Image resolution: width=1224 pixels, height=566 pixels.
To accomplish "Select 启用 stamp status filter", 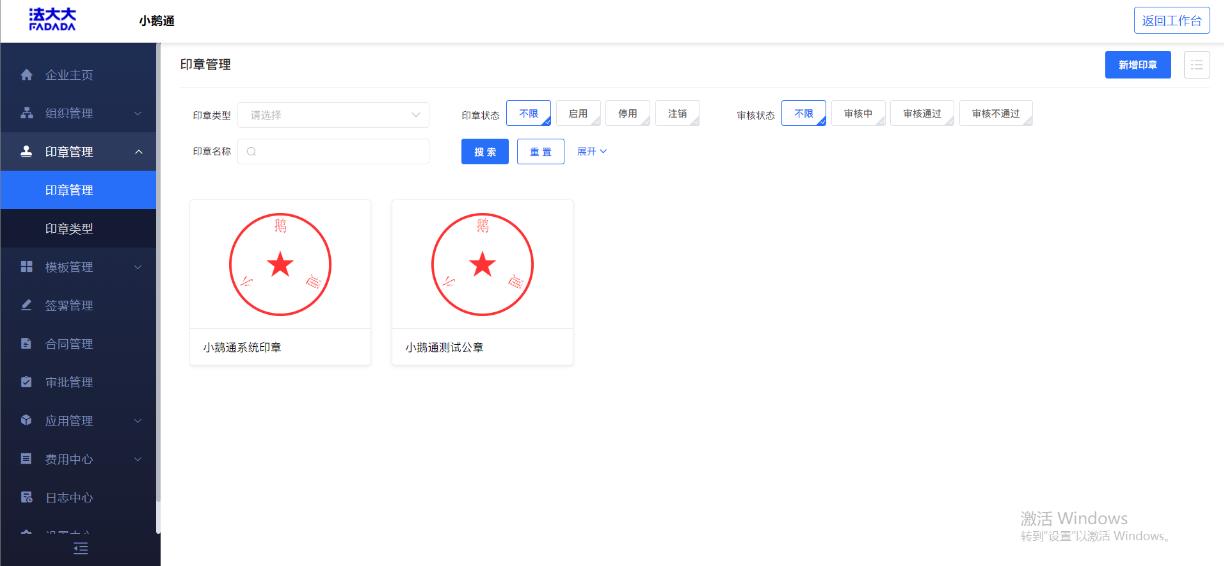I will [x=578, y=114].
